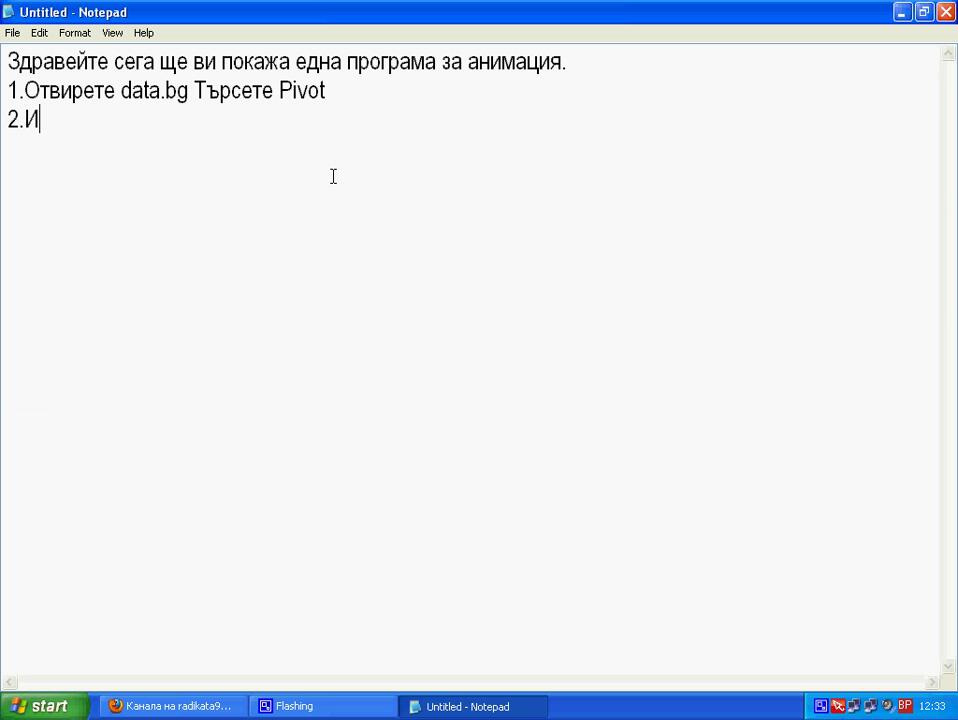This screenshot has width=958, height=720.
Task: Switch to the Firefox window in the taskbar
Action: [x=172, y=706]
